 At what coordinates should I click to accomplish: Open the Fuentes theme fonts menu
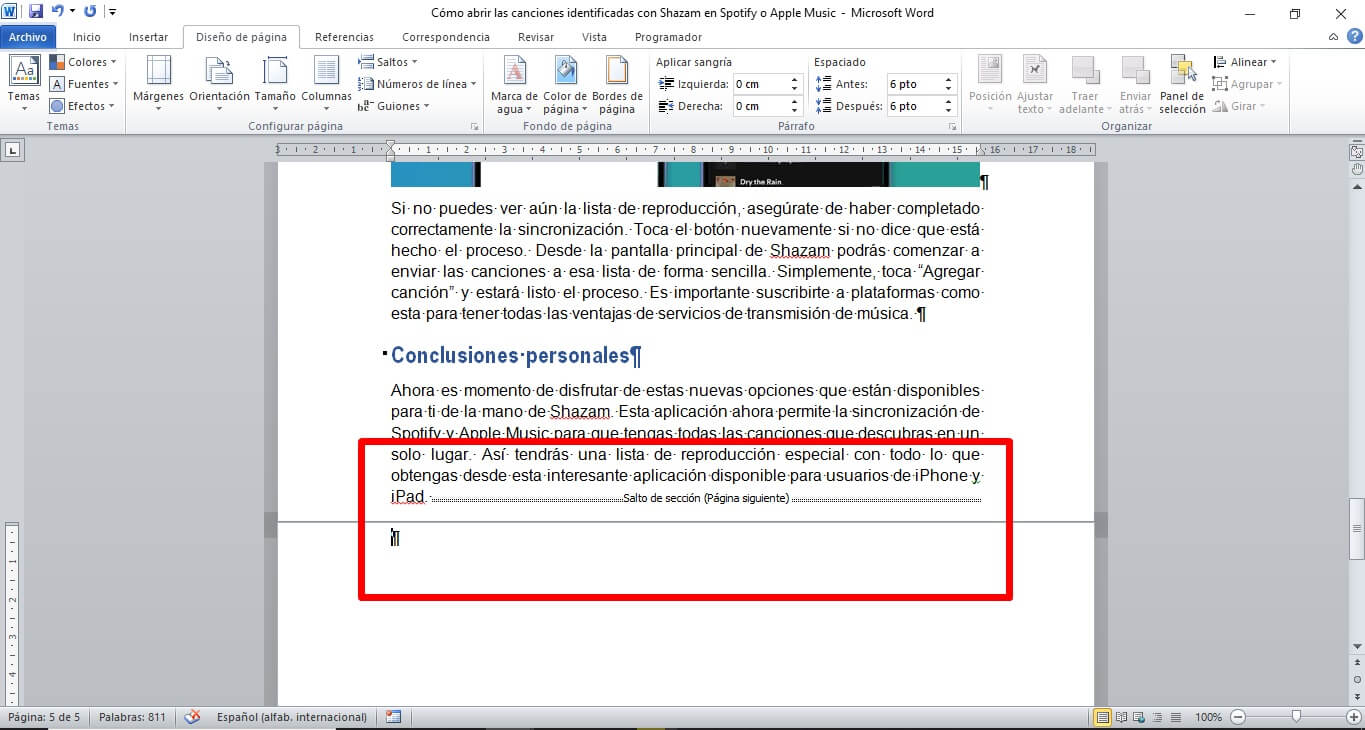pyautogui.click(x=84, y=84)
